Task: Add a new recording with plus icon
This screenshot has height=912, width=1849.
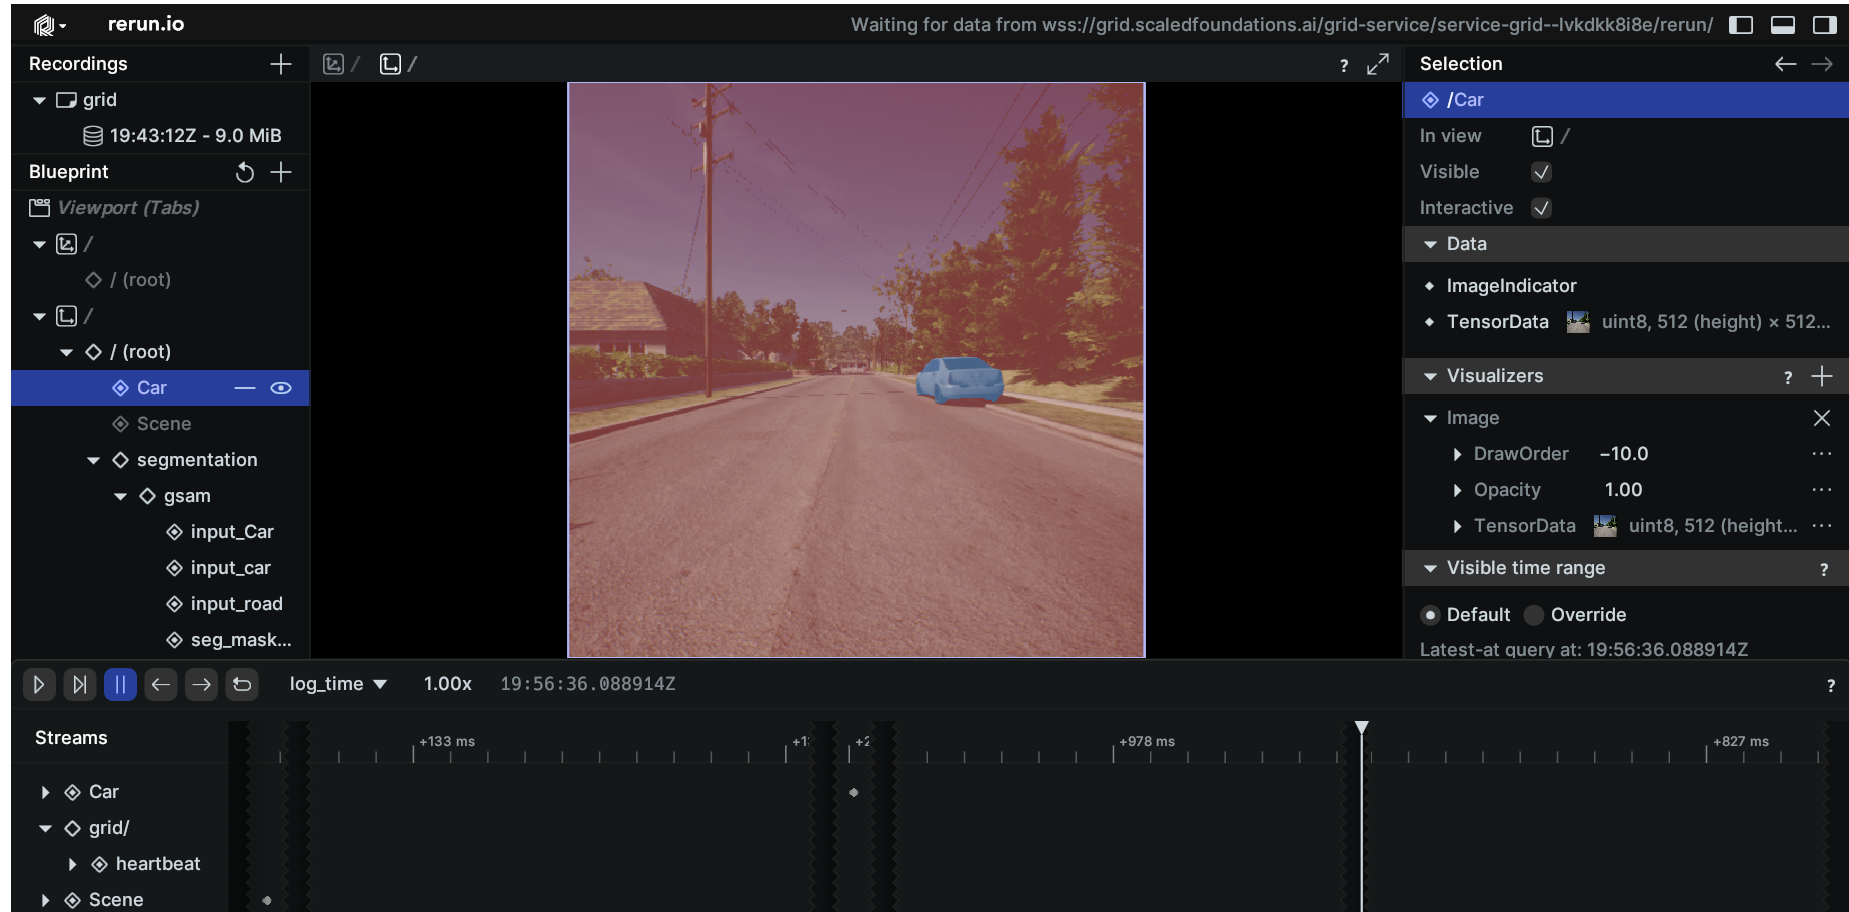Action: 281,64
